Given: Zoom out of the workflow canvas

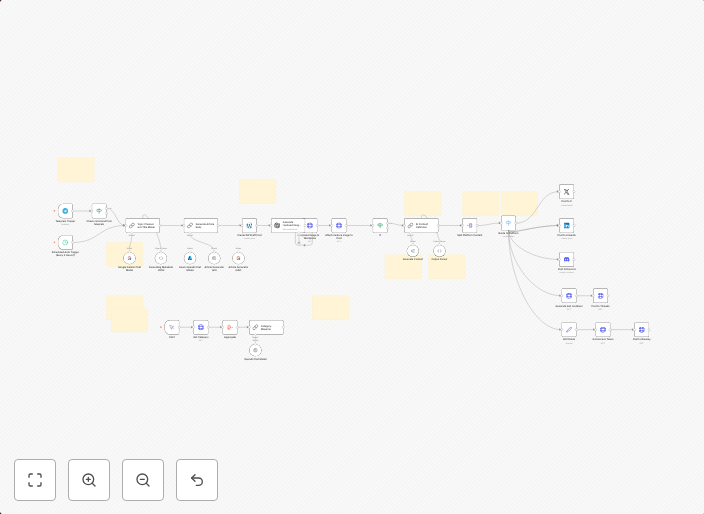Looking at the screenshot, I should 143,480.
